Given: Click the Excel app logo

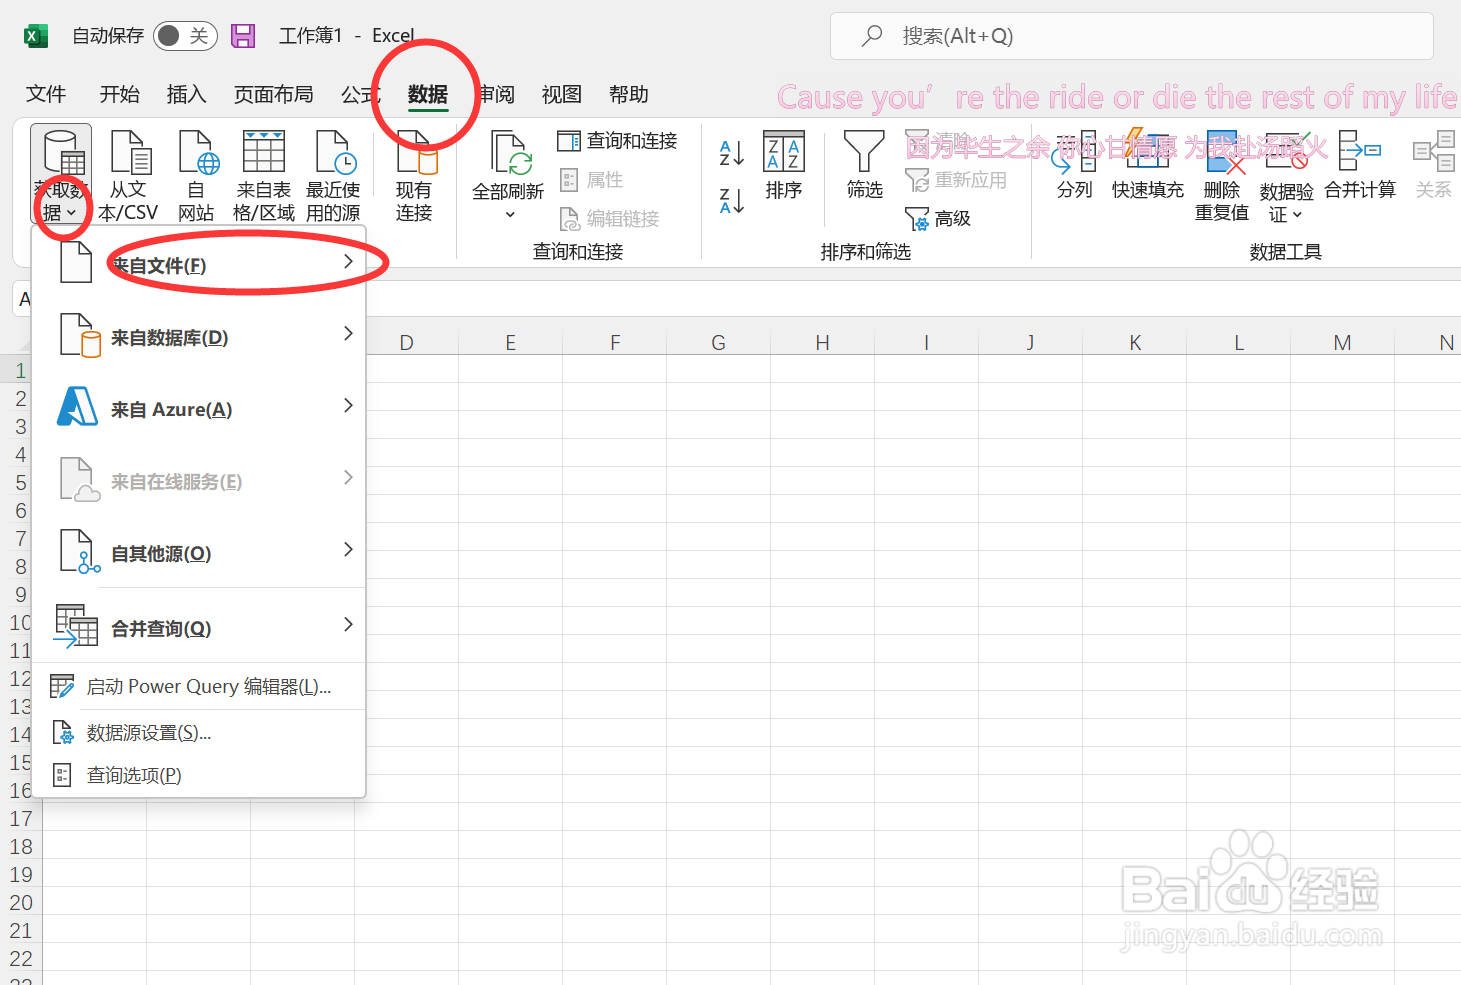Looking at the screenshot, I should (36, 36).
